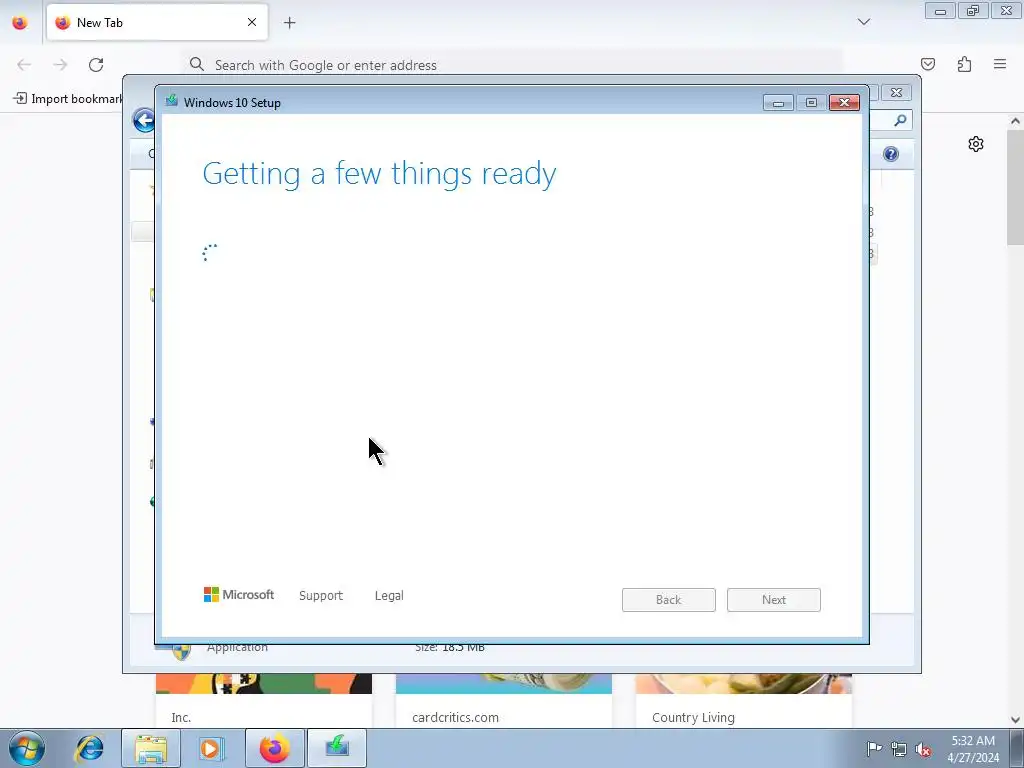Click the Firefox reload button
1024x768 pixels.
pyautogui.click(x=96, y=65)
